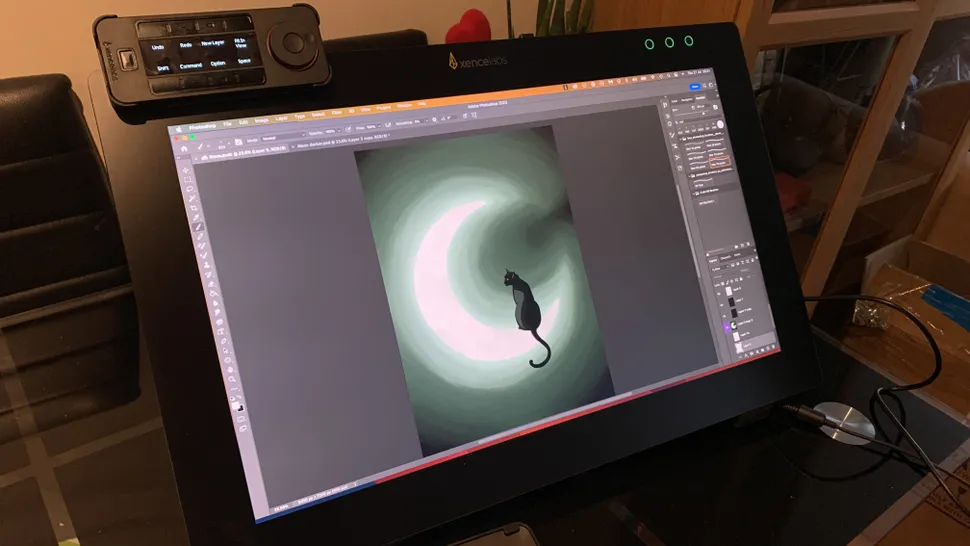Select the Move tool in the toolbar
The height and width of the screenshot is (546, 970).
tap(185, 171)
